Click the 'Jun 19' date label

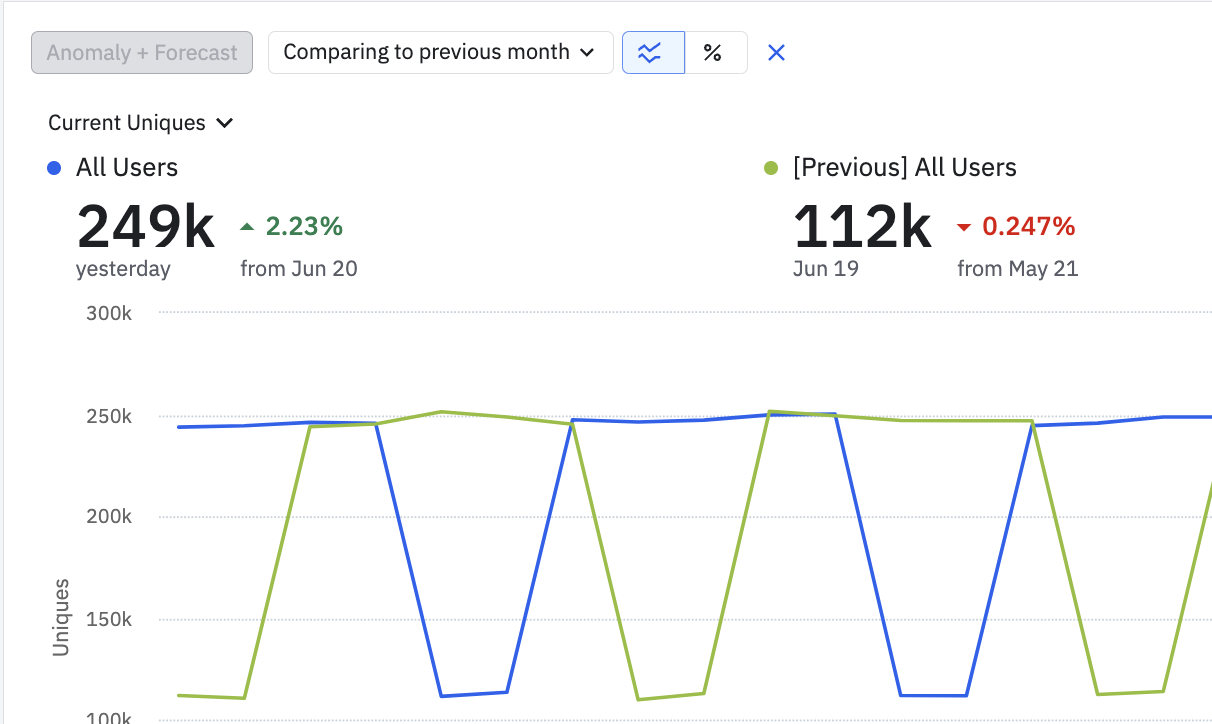click(826, 269)
